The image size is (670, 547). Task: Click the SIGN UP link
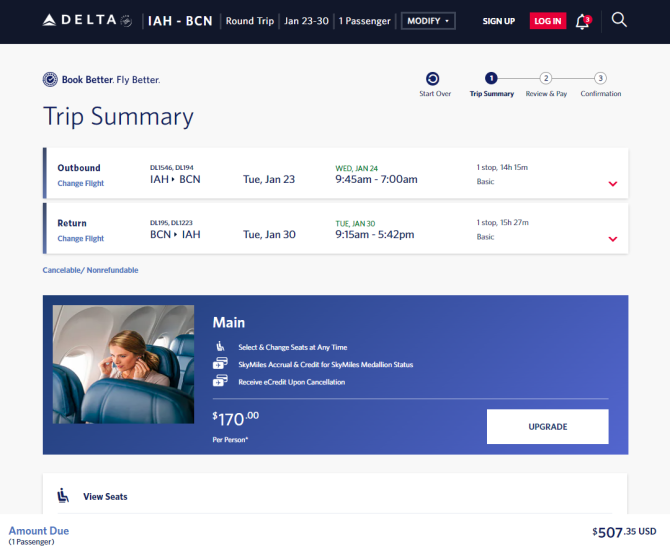[499, 21]
